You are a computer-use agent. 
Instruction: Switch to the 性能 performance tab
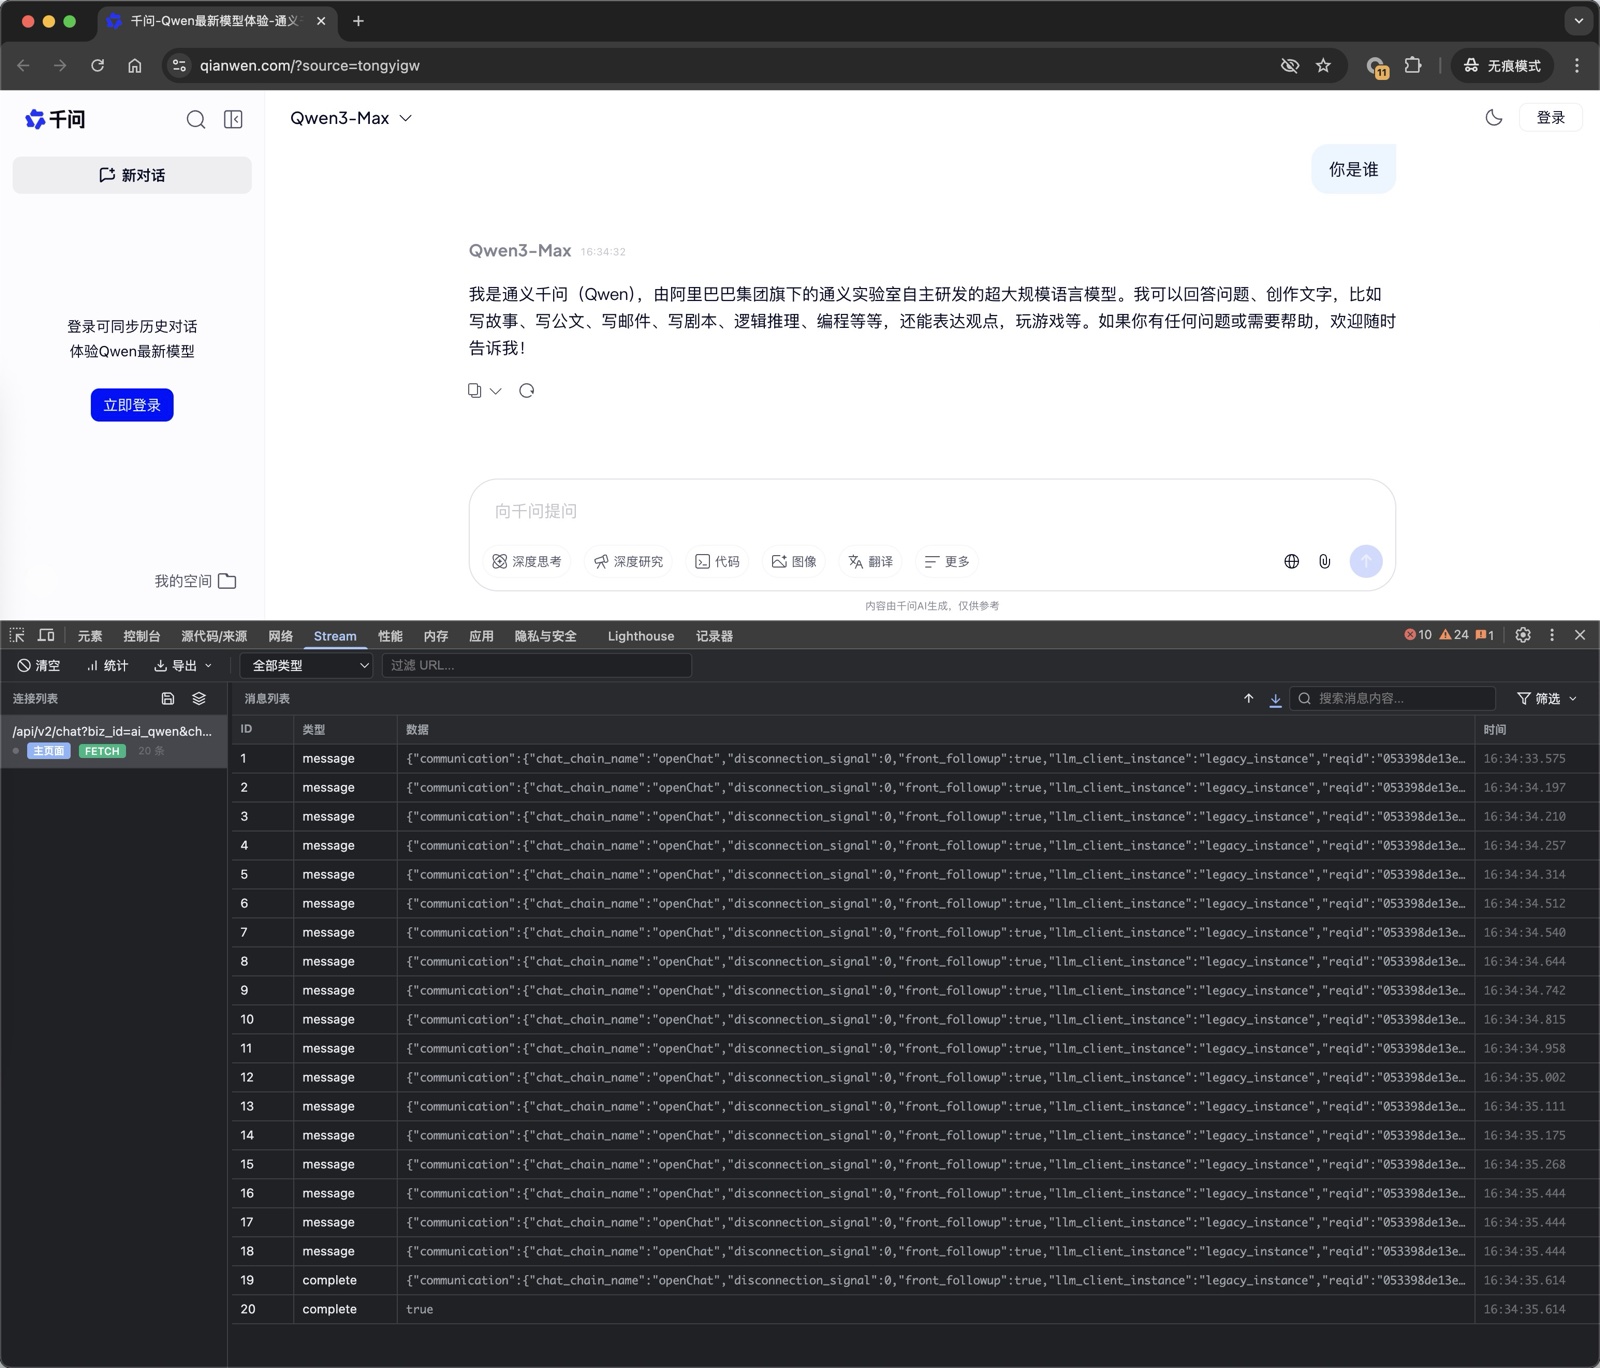pyautogui.click(x=390, y=636)
